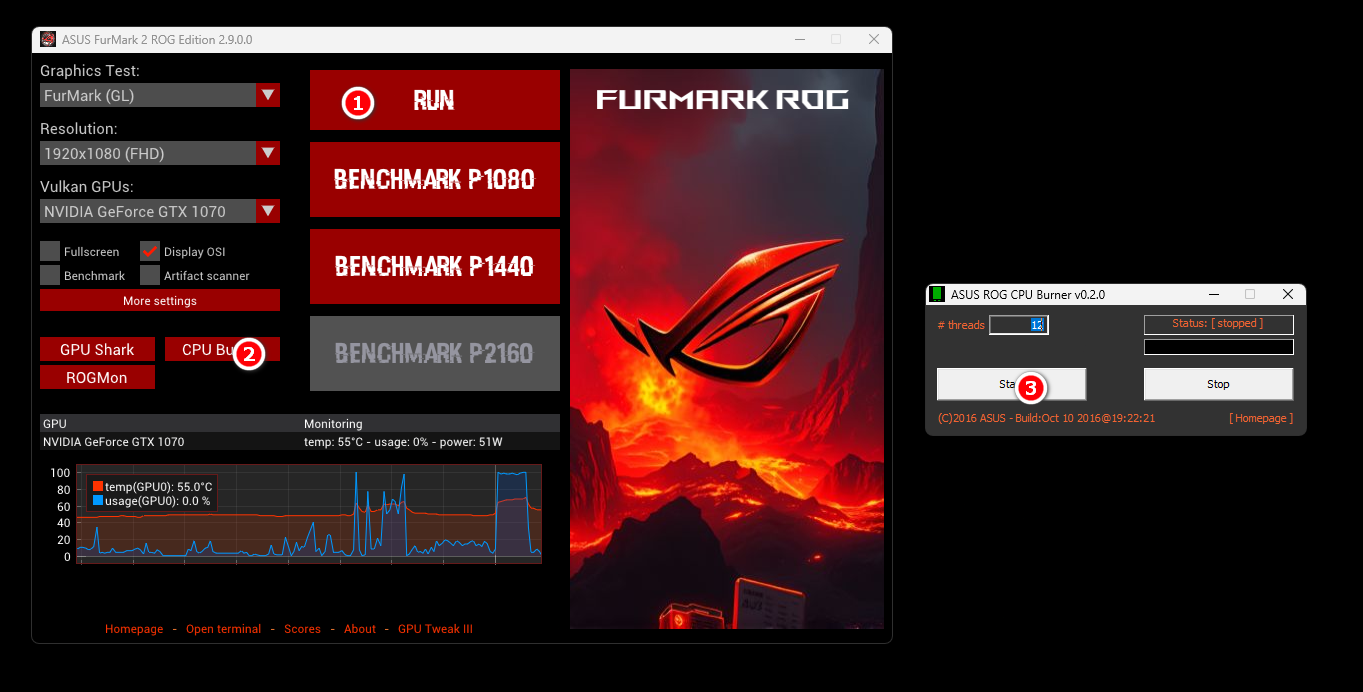Close the ASUS FurMark 2 ROG Edition window
The width and height of the screenshot is (1363, 692).
point(874,40)
